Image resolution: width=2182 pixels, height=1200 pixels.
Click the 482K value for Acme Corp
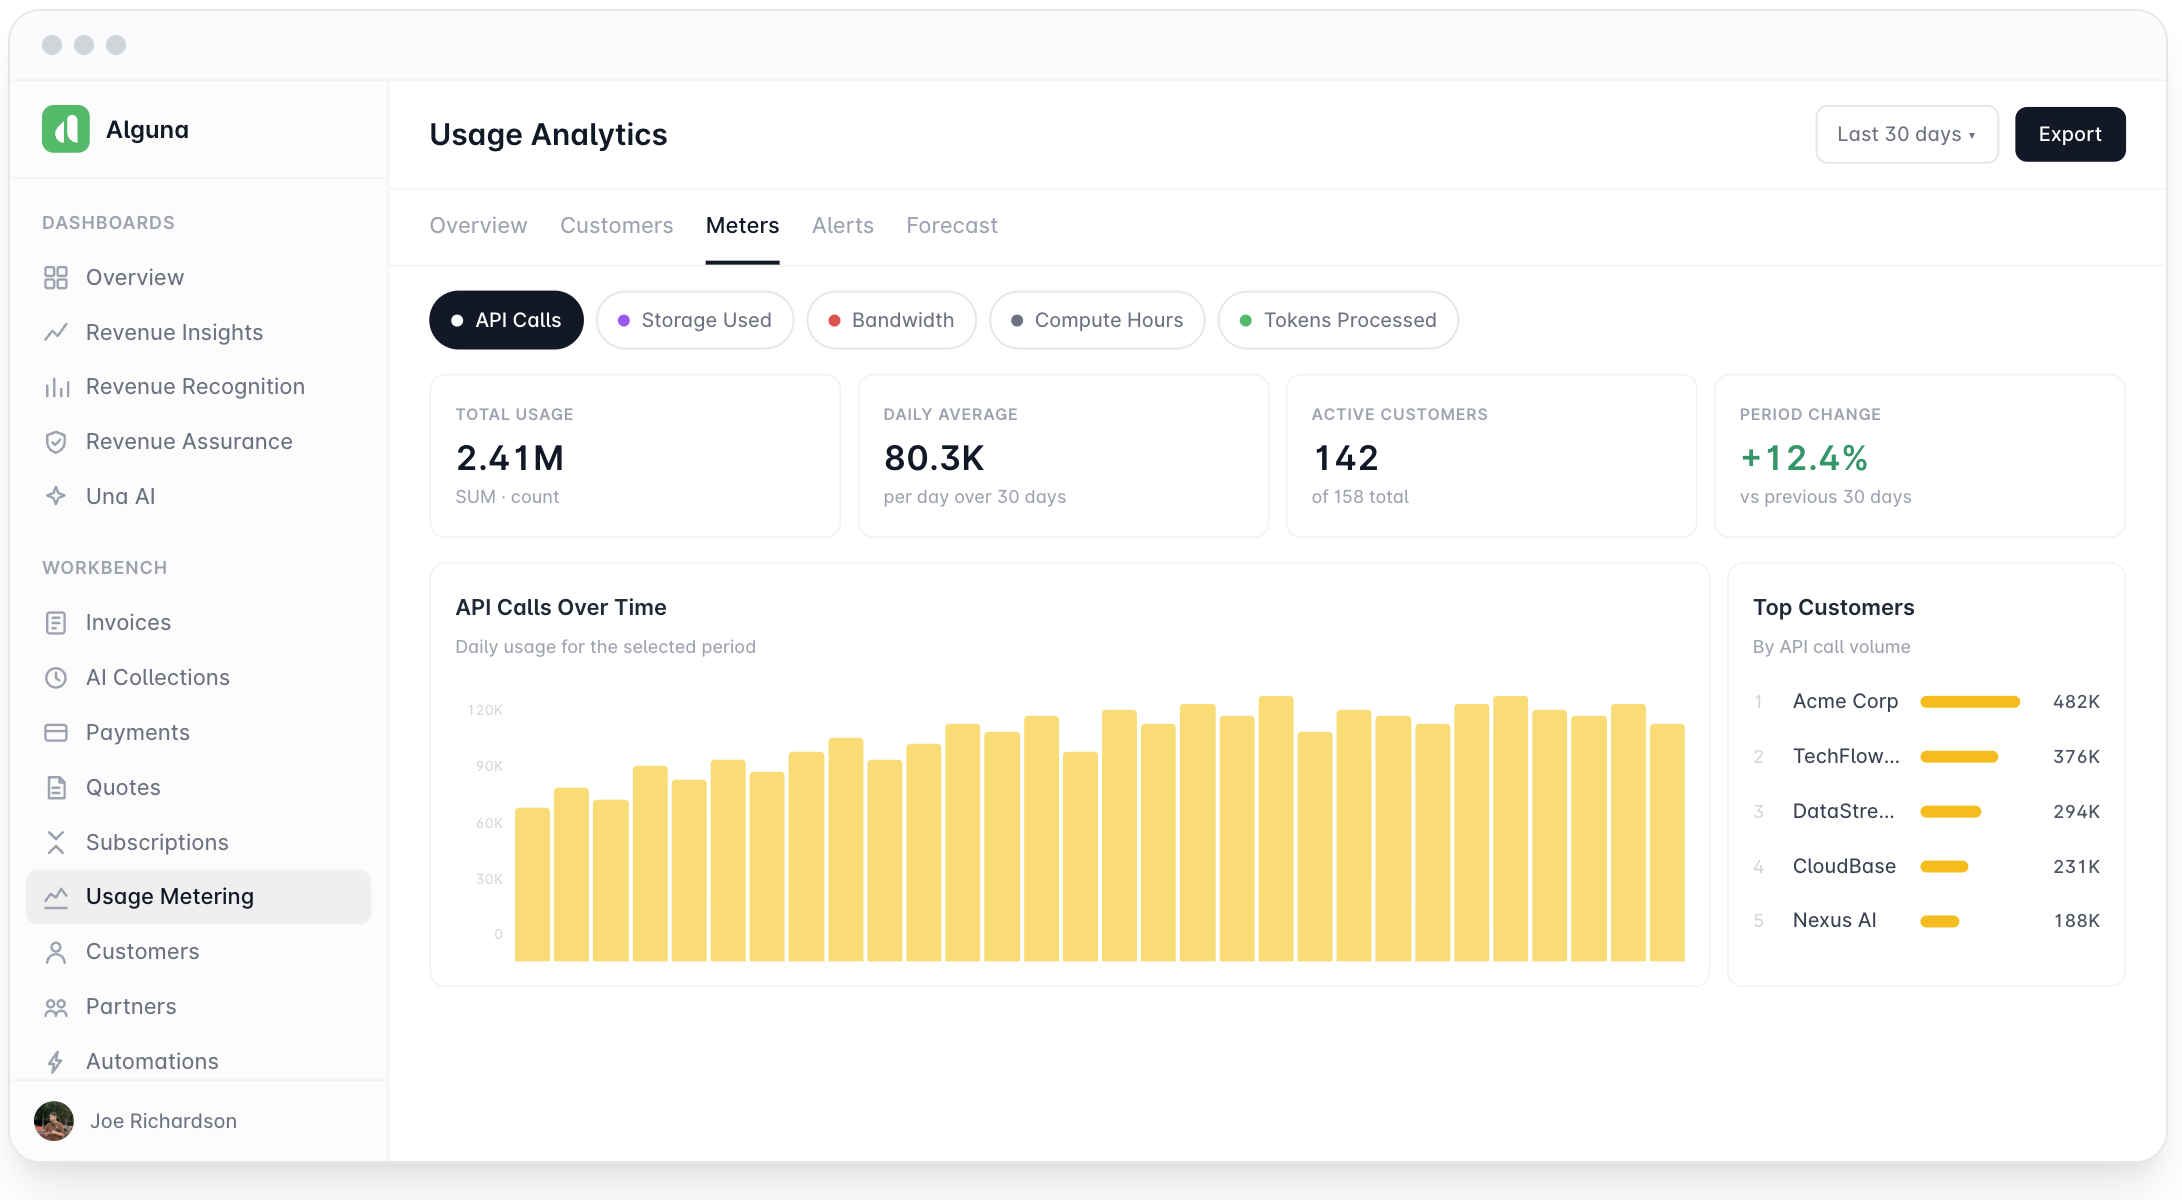click(2076, 701)
